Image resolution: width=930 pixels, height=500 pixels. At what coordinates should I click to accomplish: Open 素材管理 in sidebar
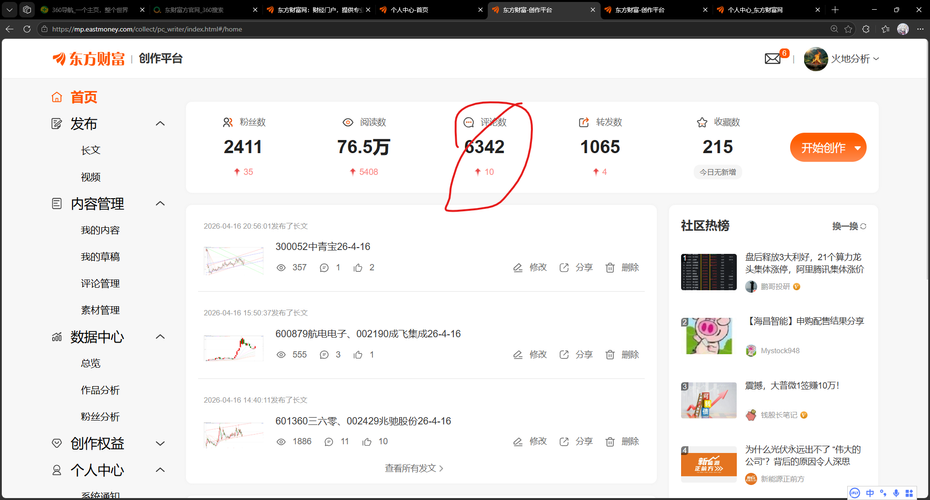click(x=100, y=310)
